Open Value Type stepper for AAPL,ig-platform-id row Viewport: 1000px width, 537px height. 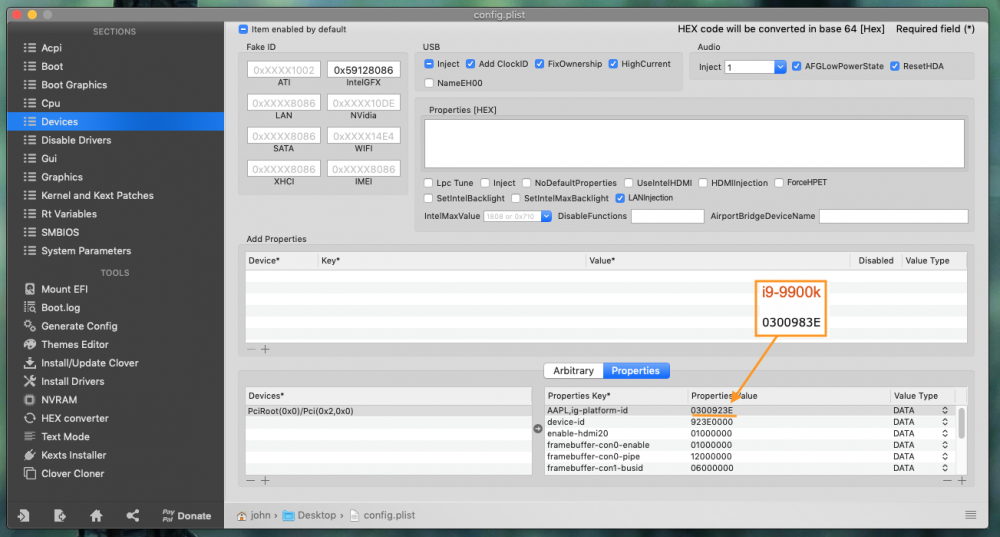tap(945, 411)
